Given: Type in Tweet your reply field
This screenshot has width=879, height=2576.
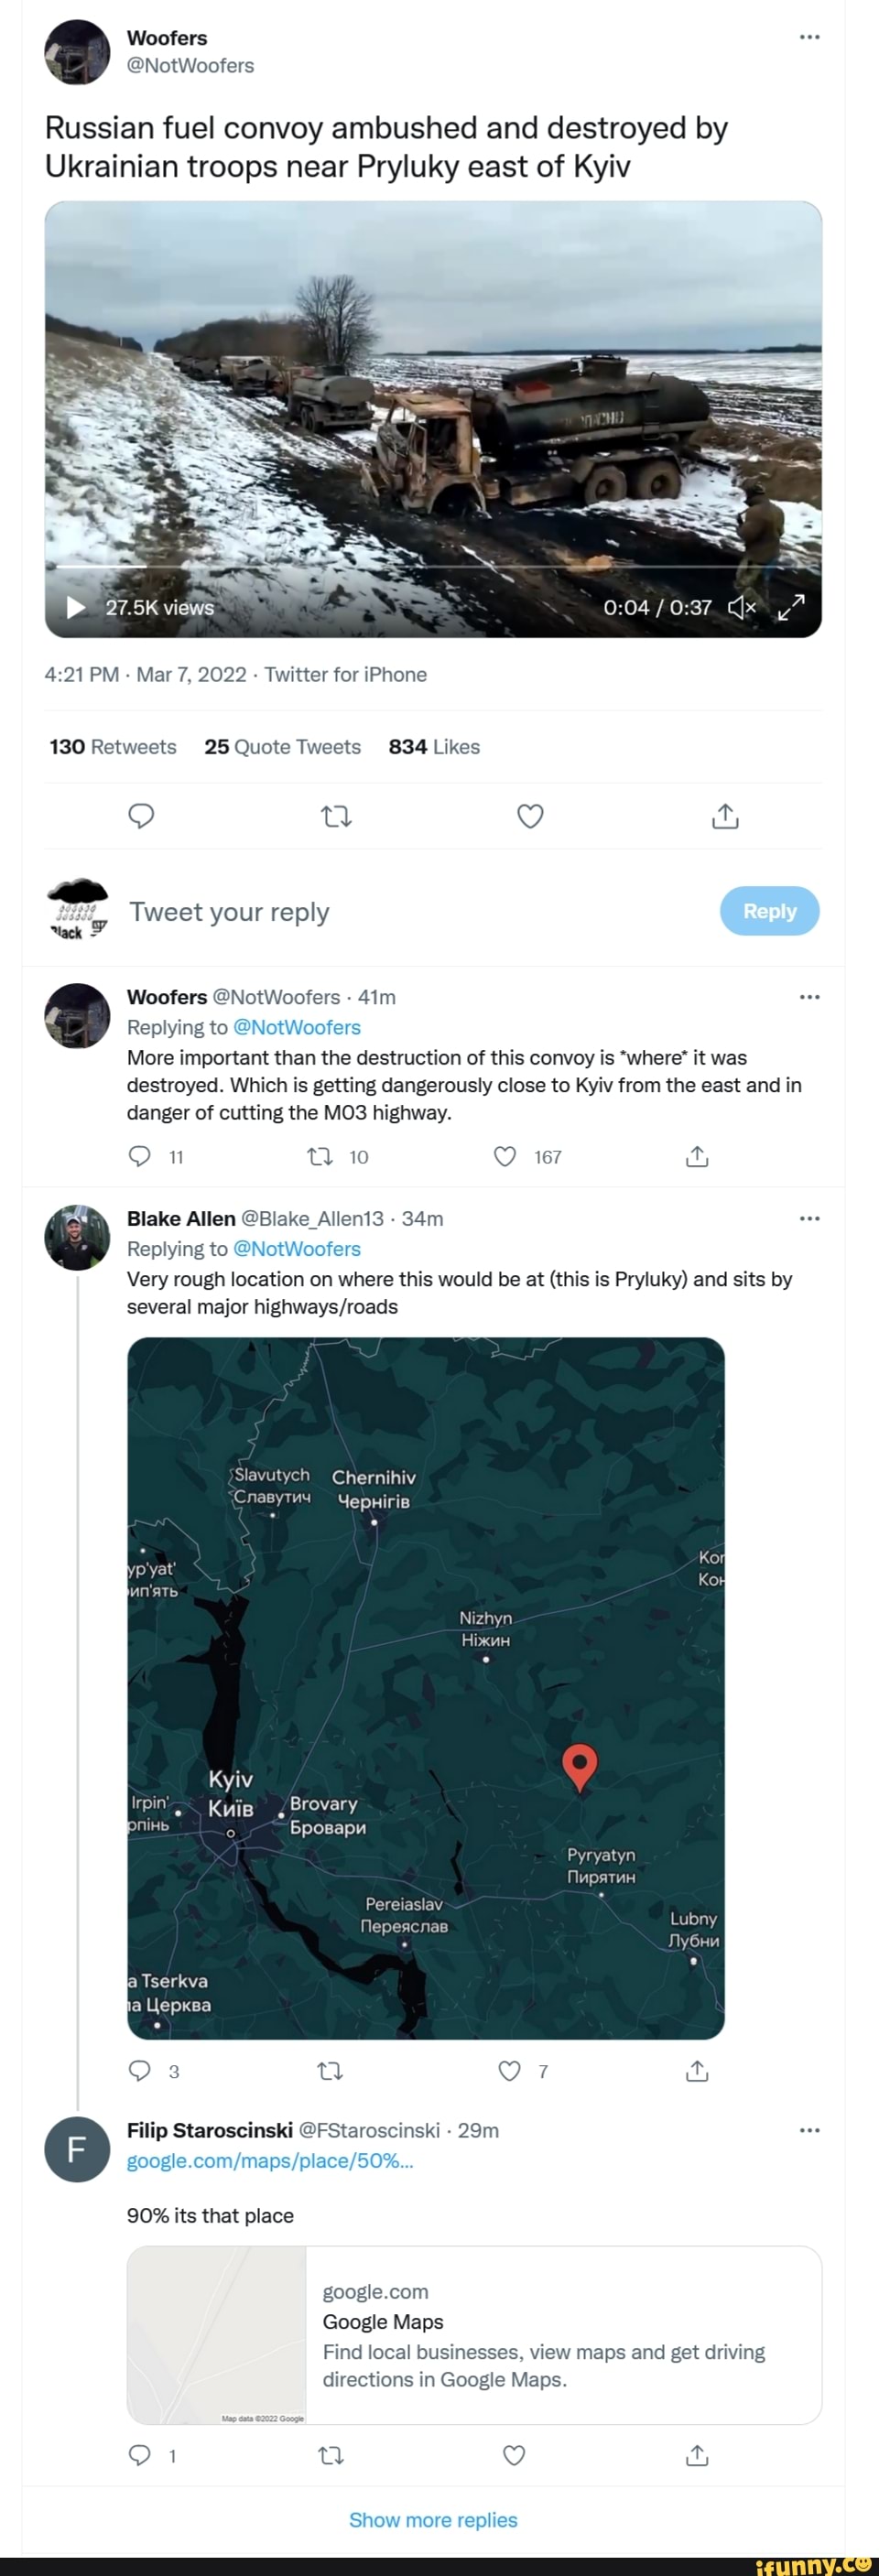Looking at the screenshot, I should point(400,912).
